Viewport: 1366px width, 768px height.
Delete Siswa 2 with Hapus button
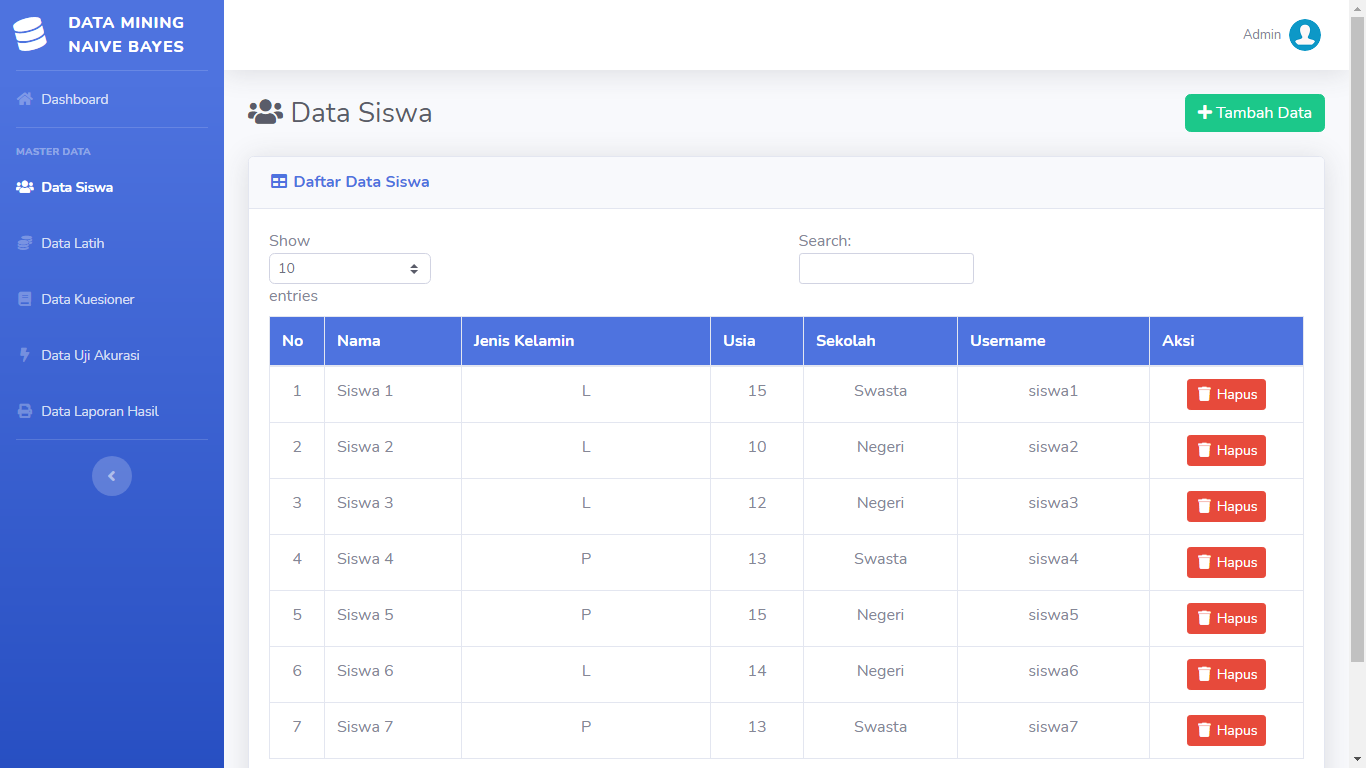[1226, 451]
